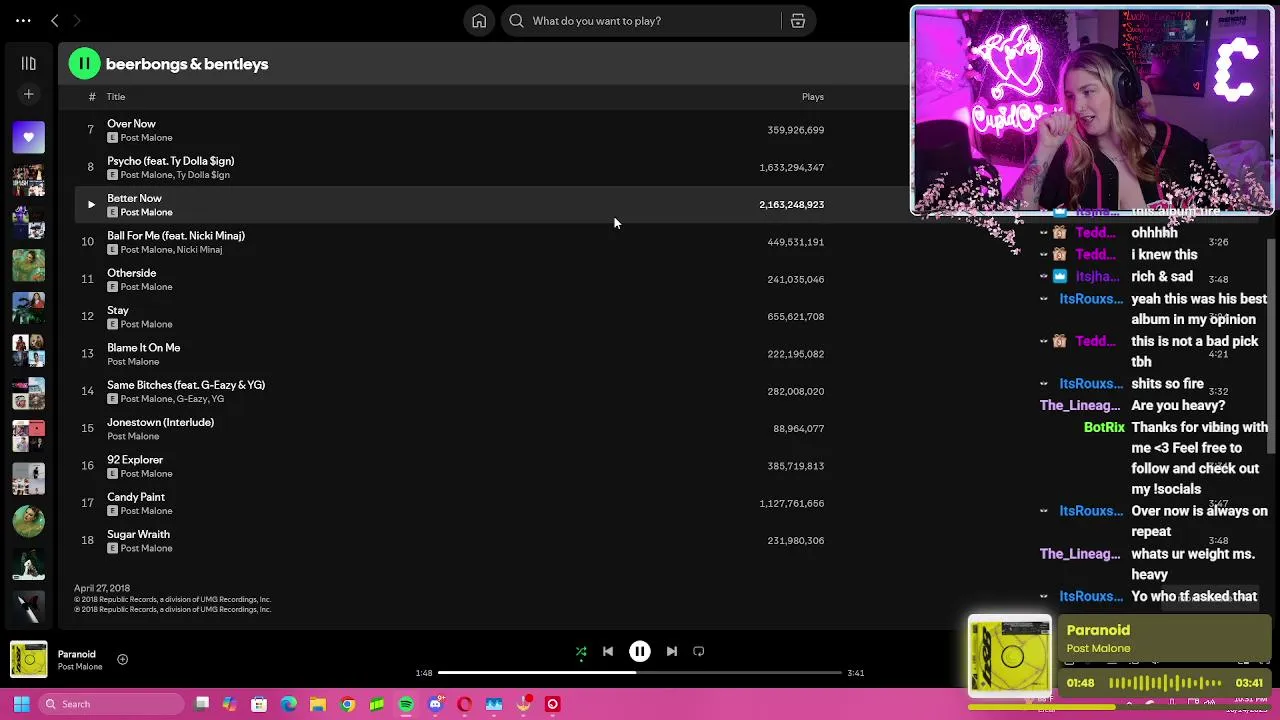Go forward with the right arrow
The image size is (1280, 720).
pos(76,20)
